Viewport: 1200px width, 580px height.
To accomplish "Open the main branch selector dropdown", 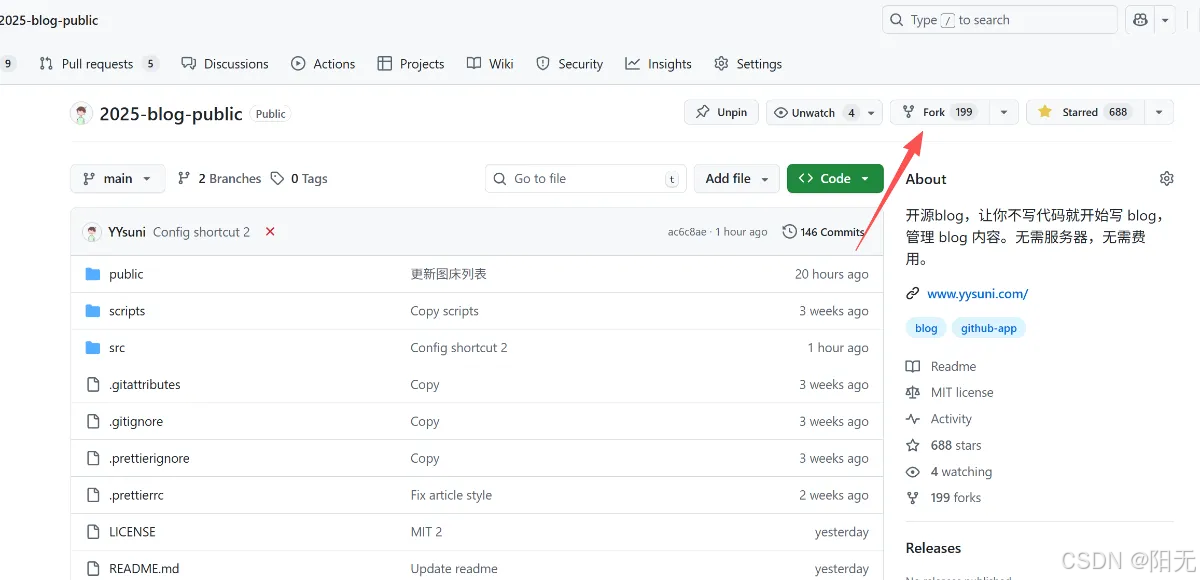I will coord(117,179).
